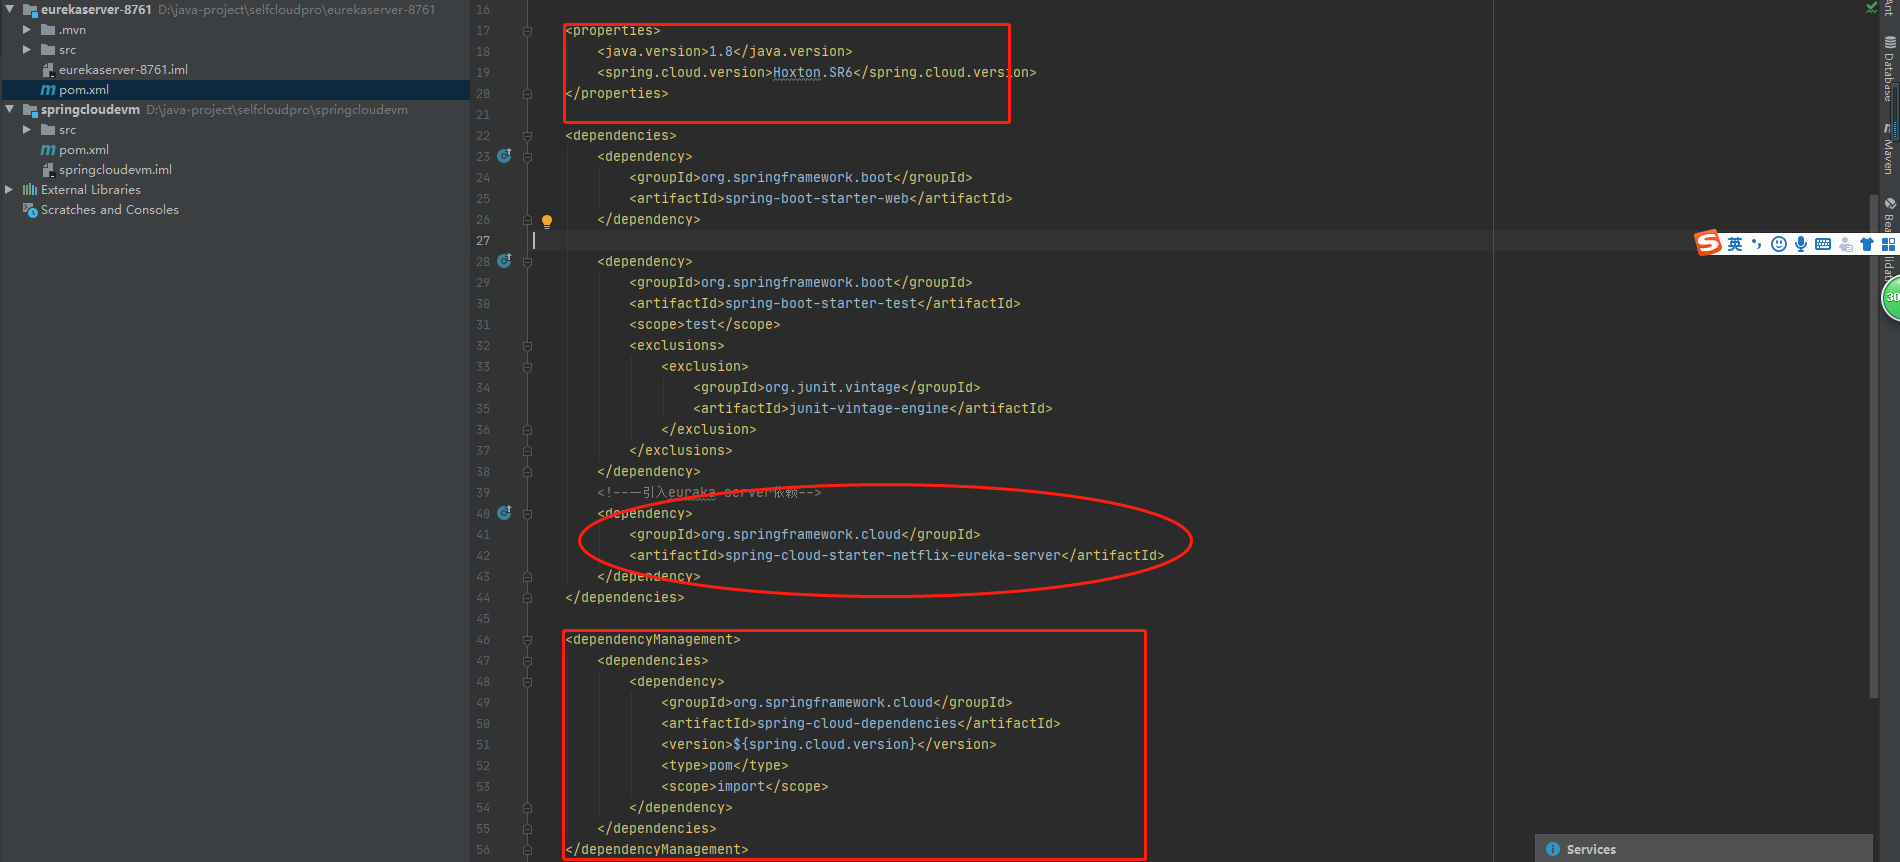The width and height of the screenshot is (1900, 862).
Task: Click the green floating circle showing 30
Action: [x=1892, y=297]
